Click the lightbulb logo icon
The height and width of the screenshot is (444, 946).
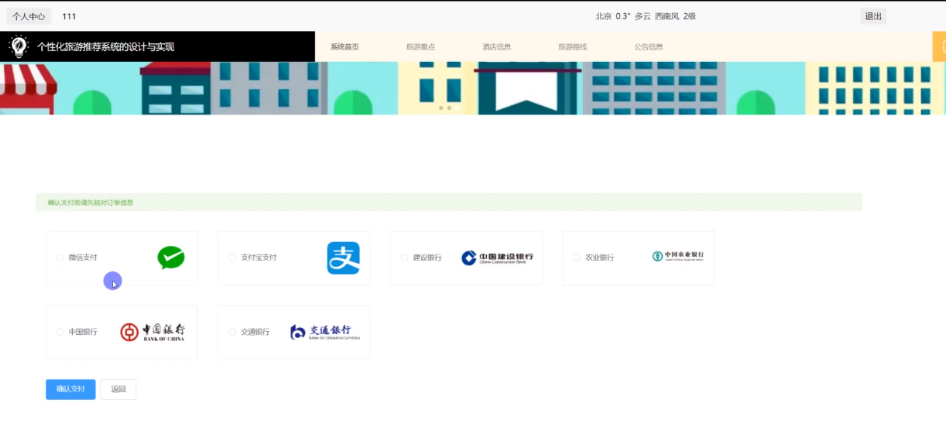(x=19, y=46)
